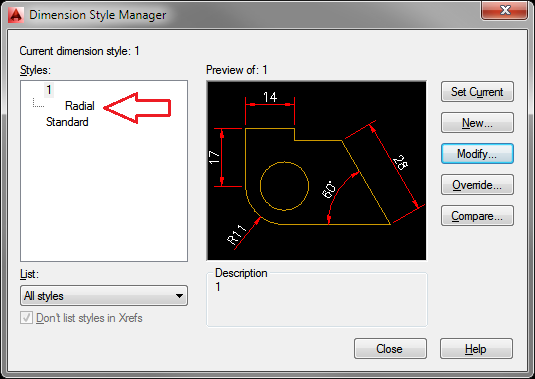Open Help for dimension styles
The width and height of the screenshot is (535, 379).
476,349
